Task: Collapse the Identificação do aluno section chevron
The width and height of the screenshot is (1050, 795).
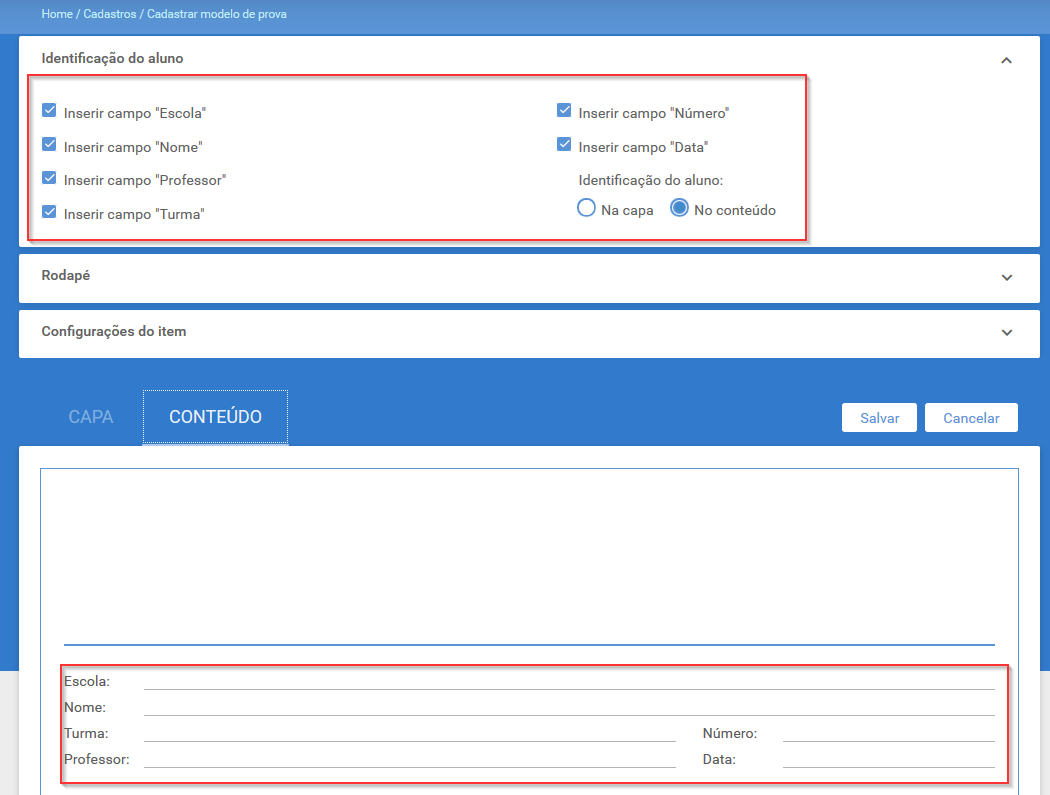Action: click(x=1006, y=60)
